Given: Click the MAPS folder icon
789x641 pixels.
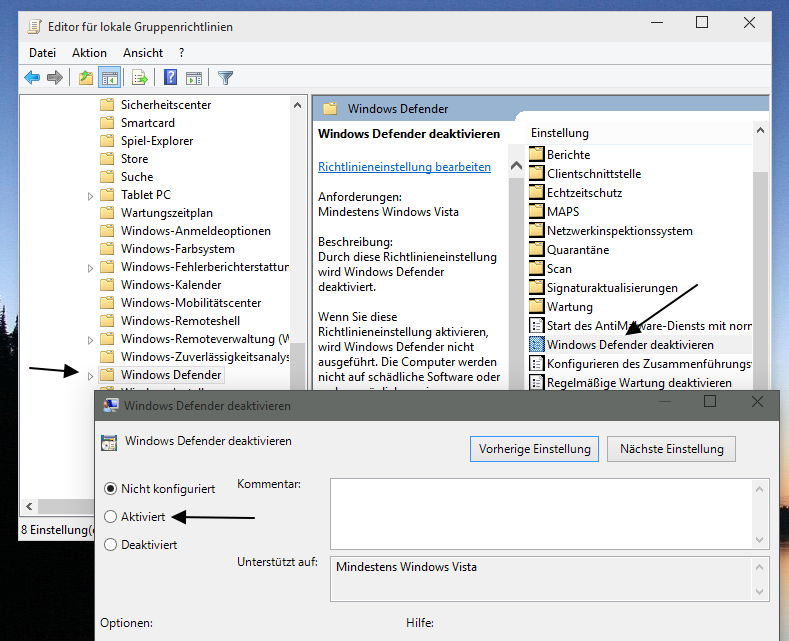Looking at the screenshot, I should coord(536,211).
